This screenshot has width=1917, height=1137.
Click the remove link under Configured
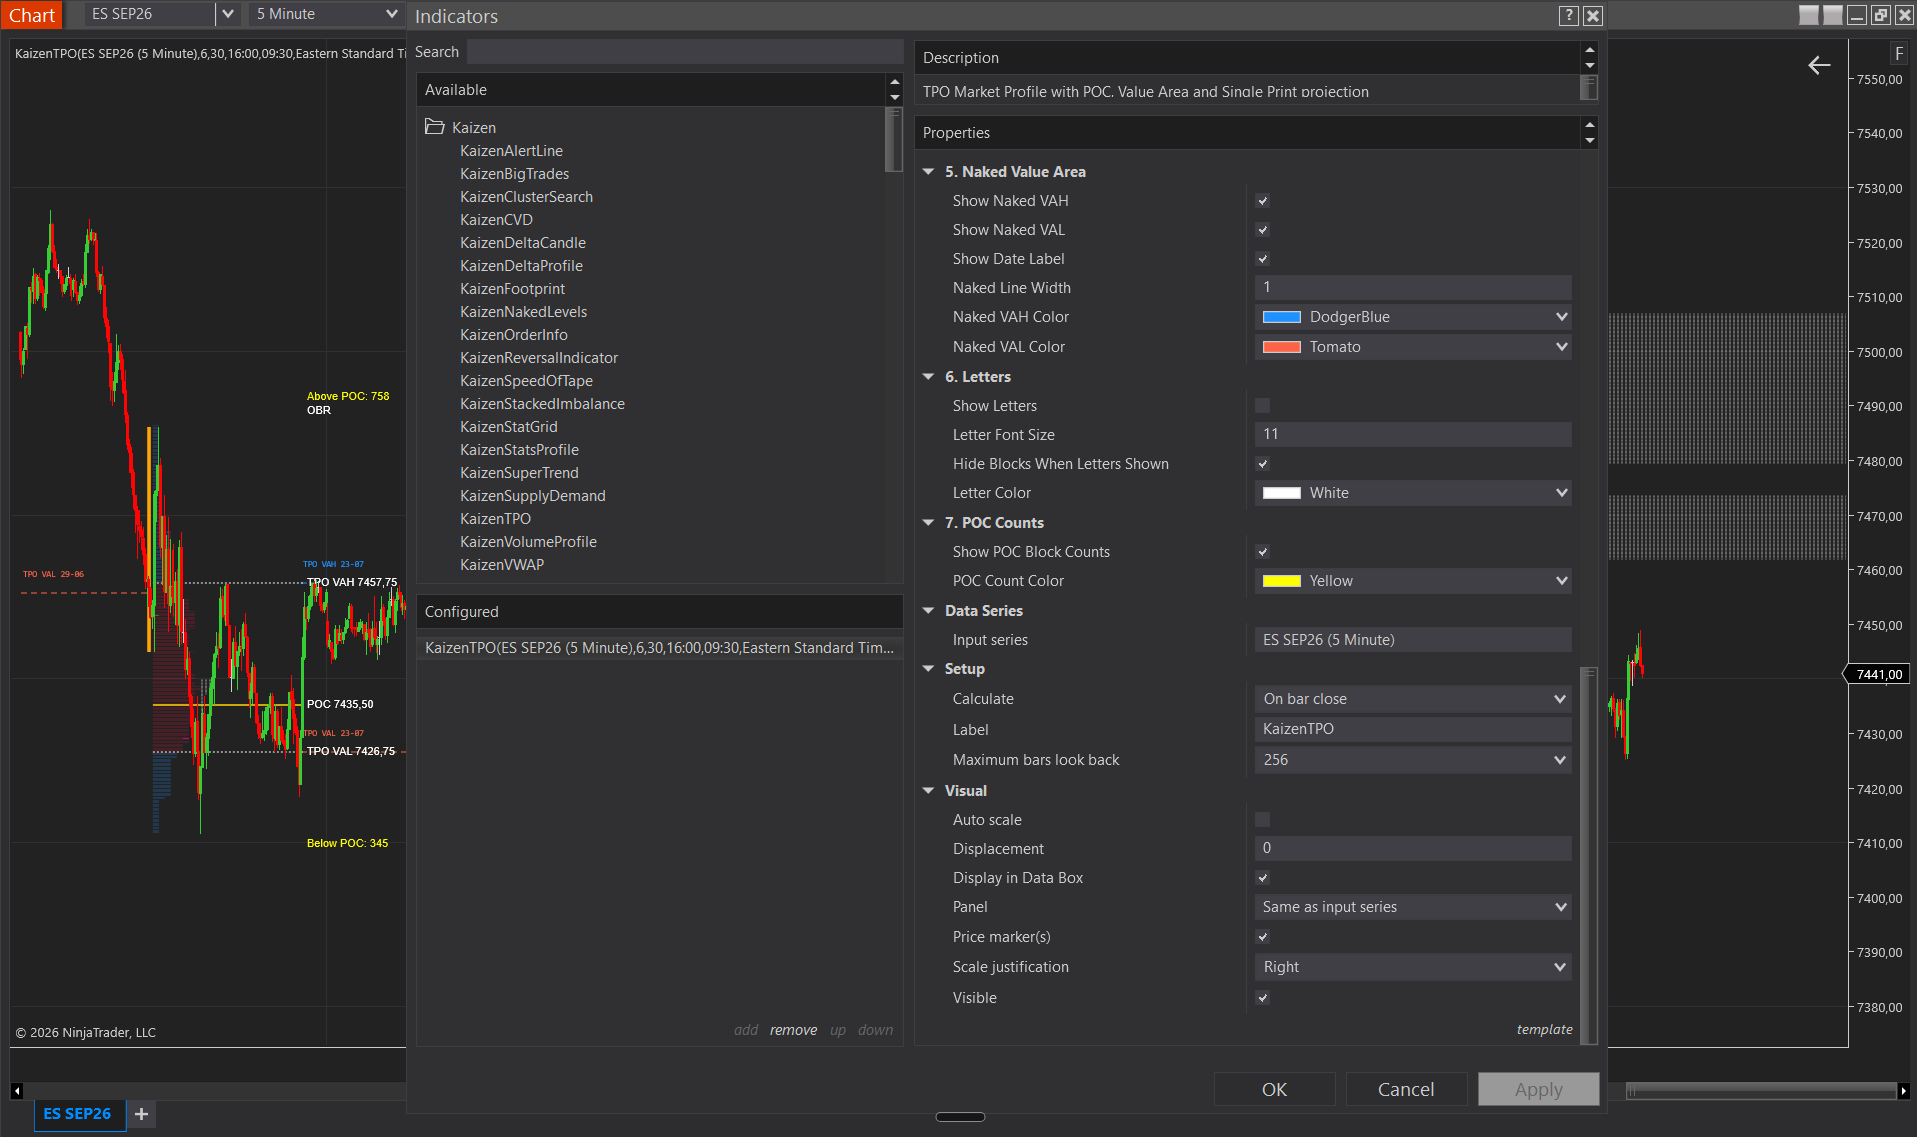[793, 1030]
